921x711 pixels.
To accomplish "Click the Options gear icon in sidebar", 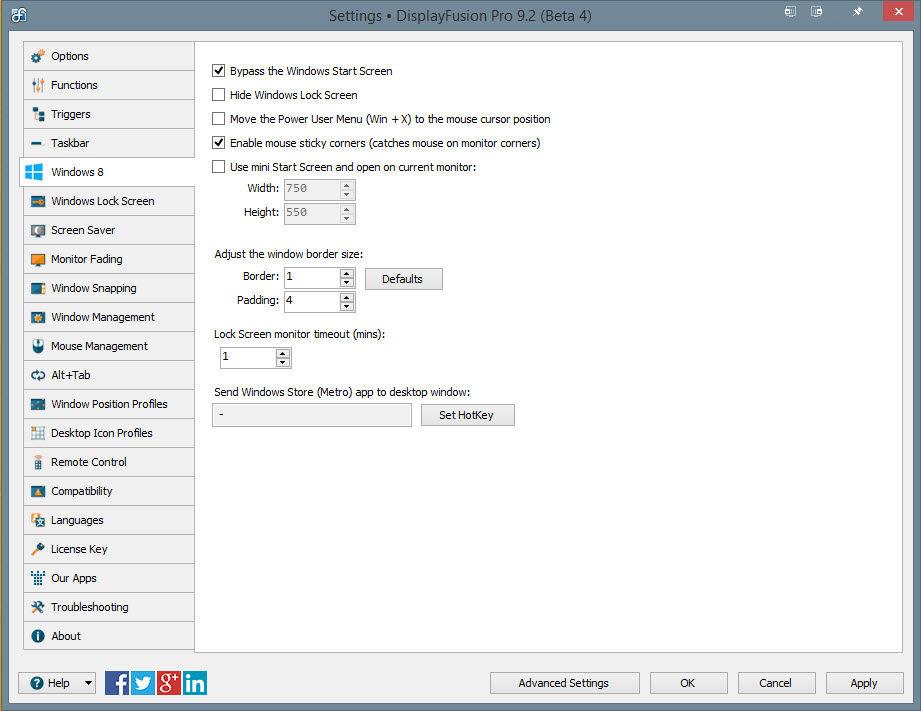I will pyautogui.click(x=38, y=56).
